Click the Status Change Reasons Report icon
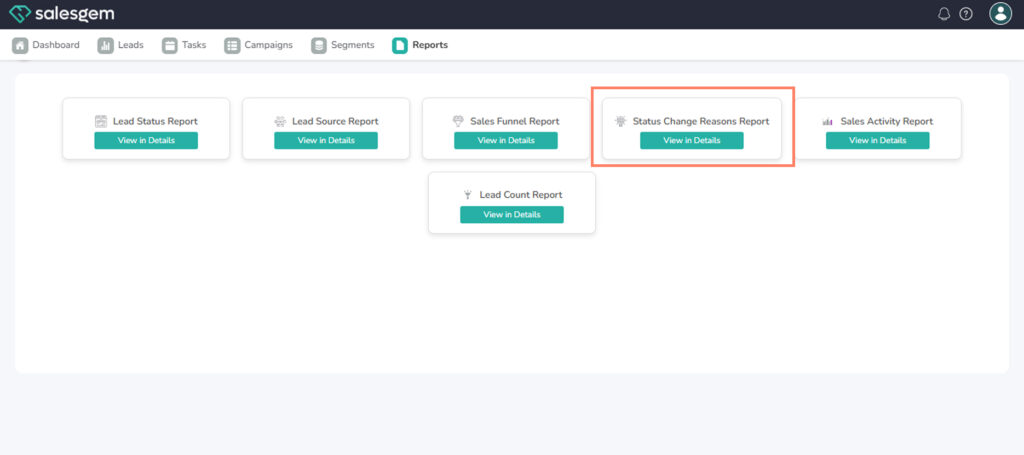1024x455 pixels. (x=621, y=121)
